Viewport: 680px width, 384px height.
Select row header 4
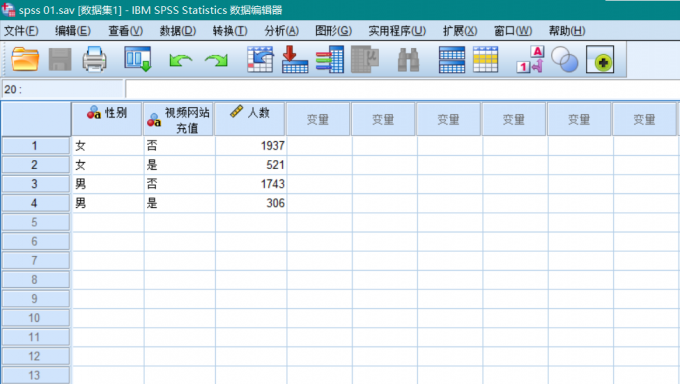[x=36, y=203]
